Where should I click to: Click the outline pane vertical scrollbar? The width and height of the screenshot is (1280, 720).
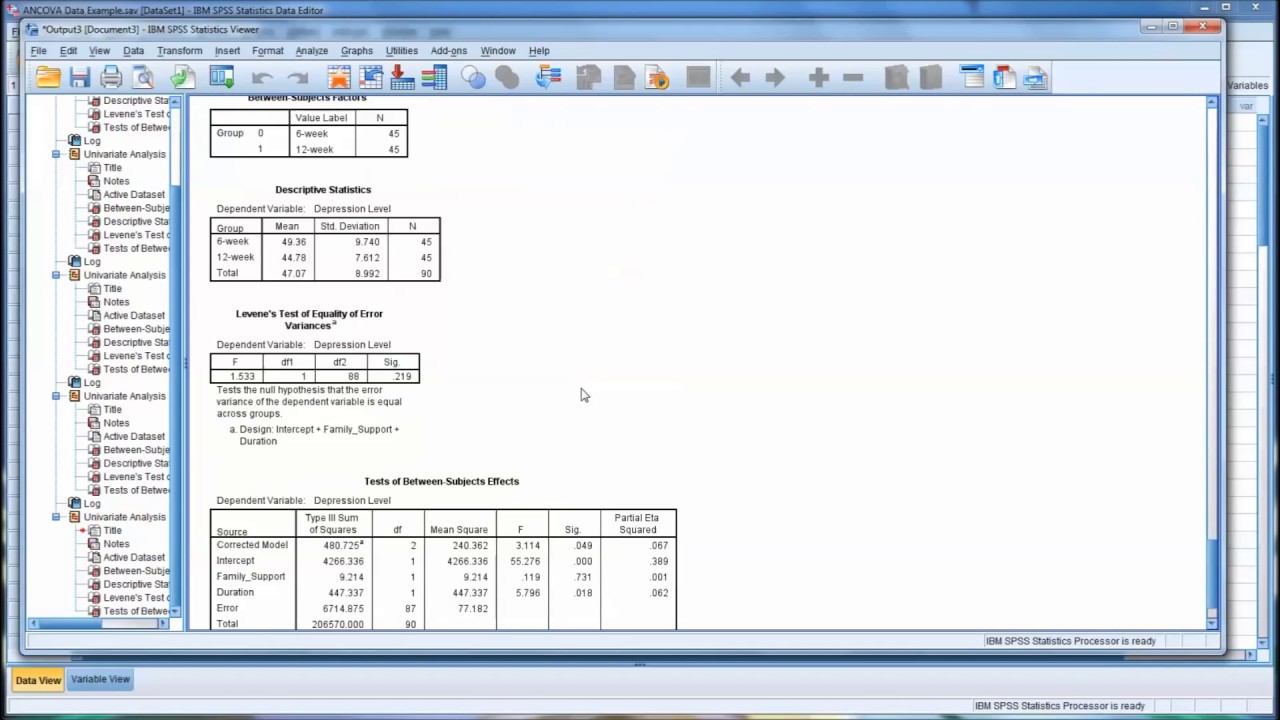coord(176,355)
